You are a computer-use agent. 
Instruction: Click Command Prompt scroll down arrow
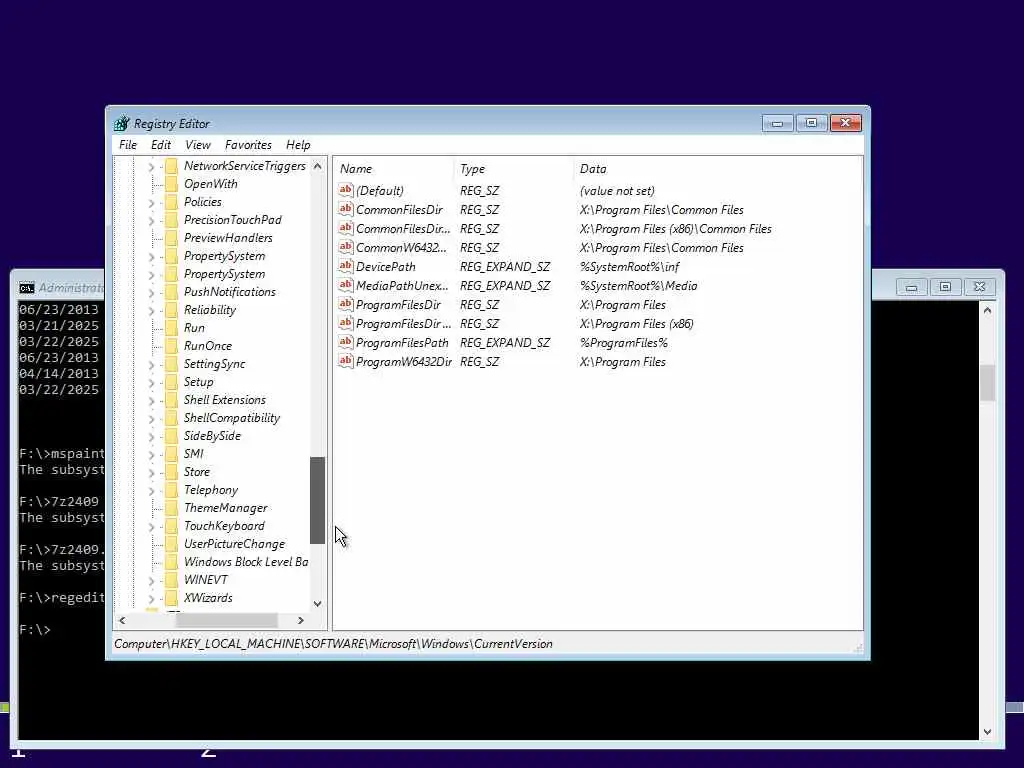click(x=987, y=732)
